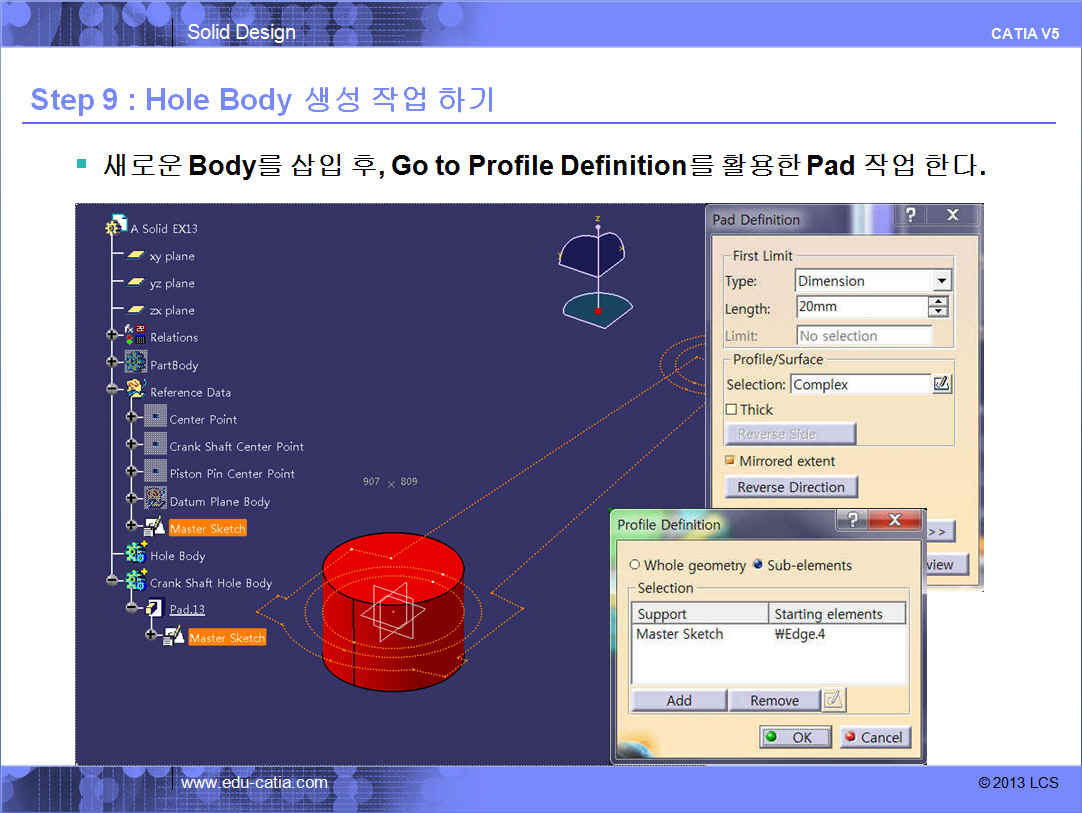Viewport: 1082px width, 813px height.
Task: Click the PartBody icon in tree
Action: click(x=135, y=365)
